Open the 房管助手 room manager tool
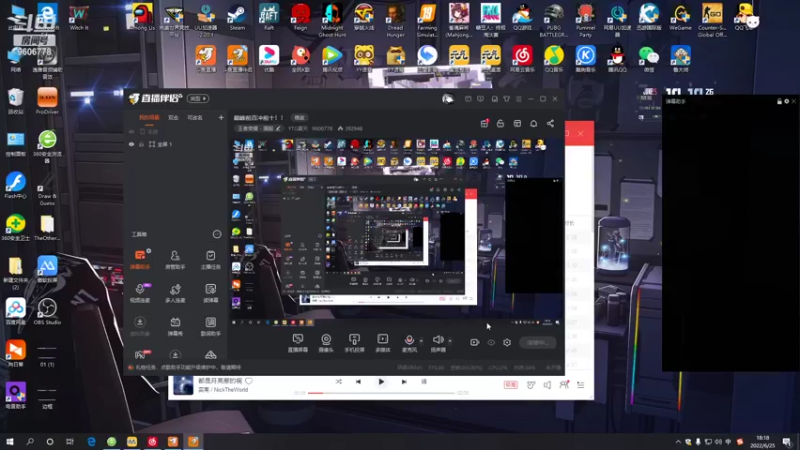 [x=175, y=259]
